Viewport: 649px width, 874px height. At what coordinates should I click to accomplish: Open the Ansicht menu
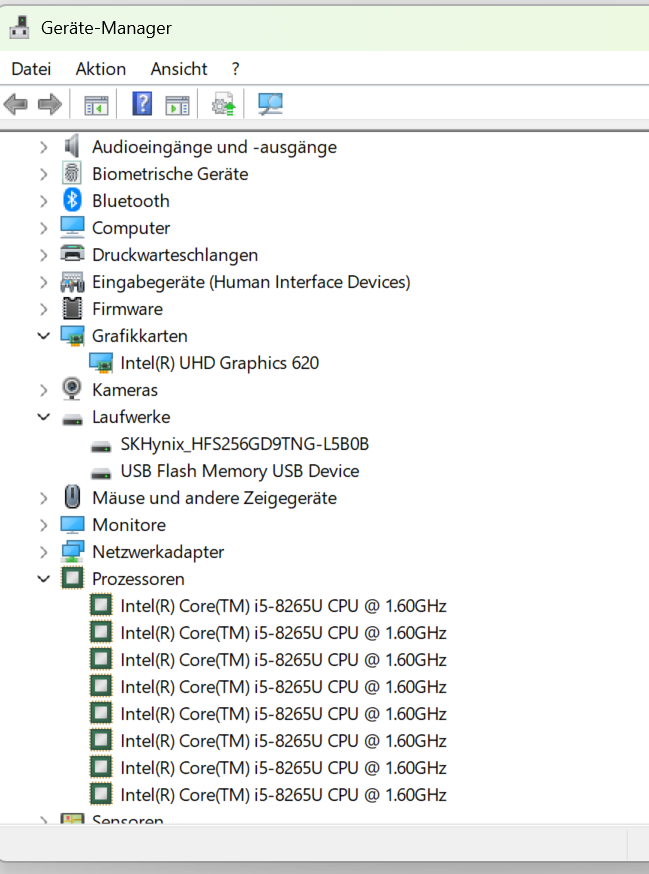179,69
